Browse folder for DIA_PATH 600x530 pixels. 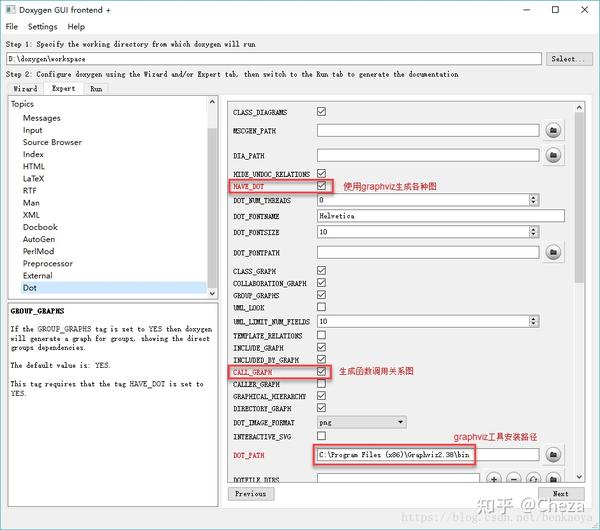click(553, 155)
